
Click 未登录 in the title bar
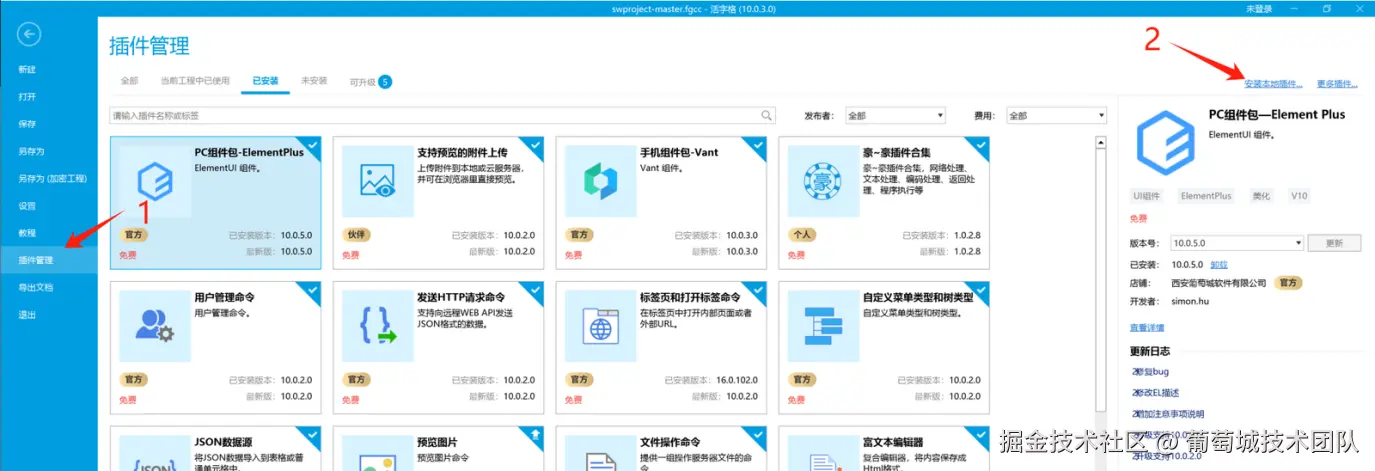coord(1259,8)
